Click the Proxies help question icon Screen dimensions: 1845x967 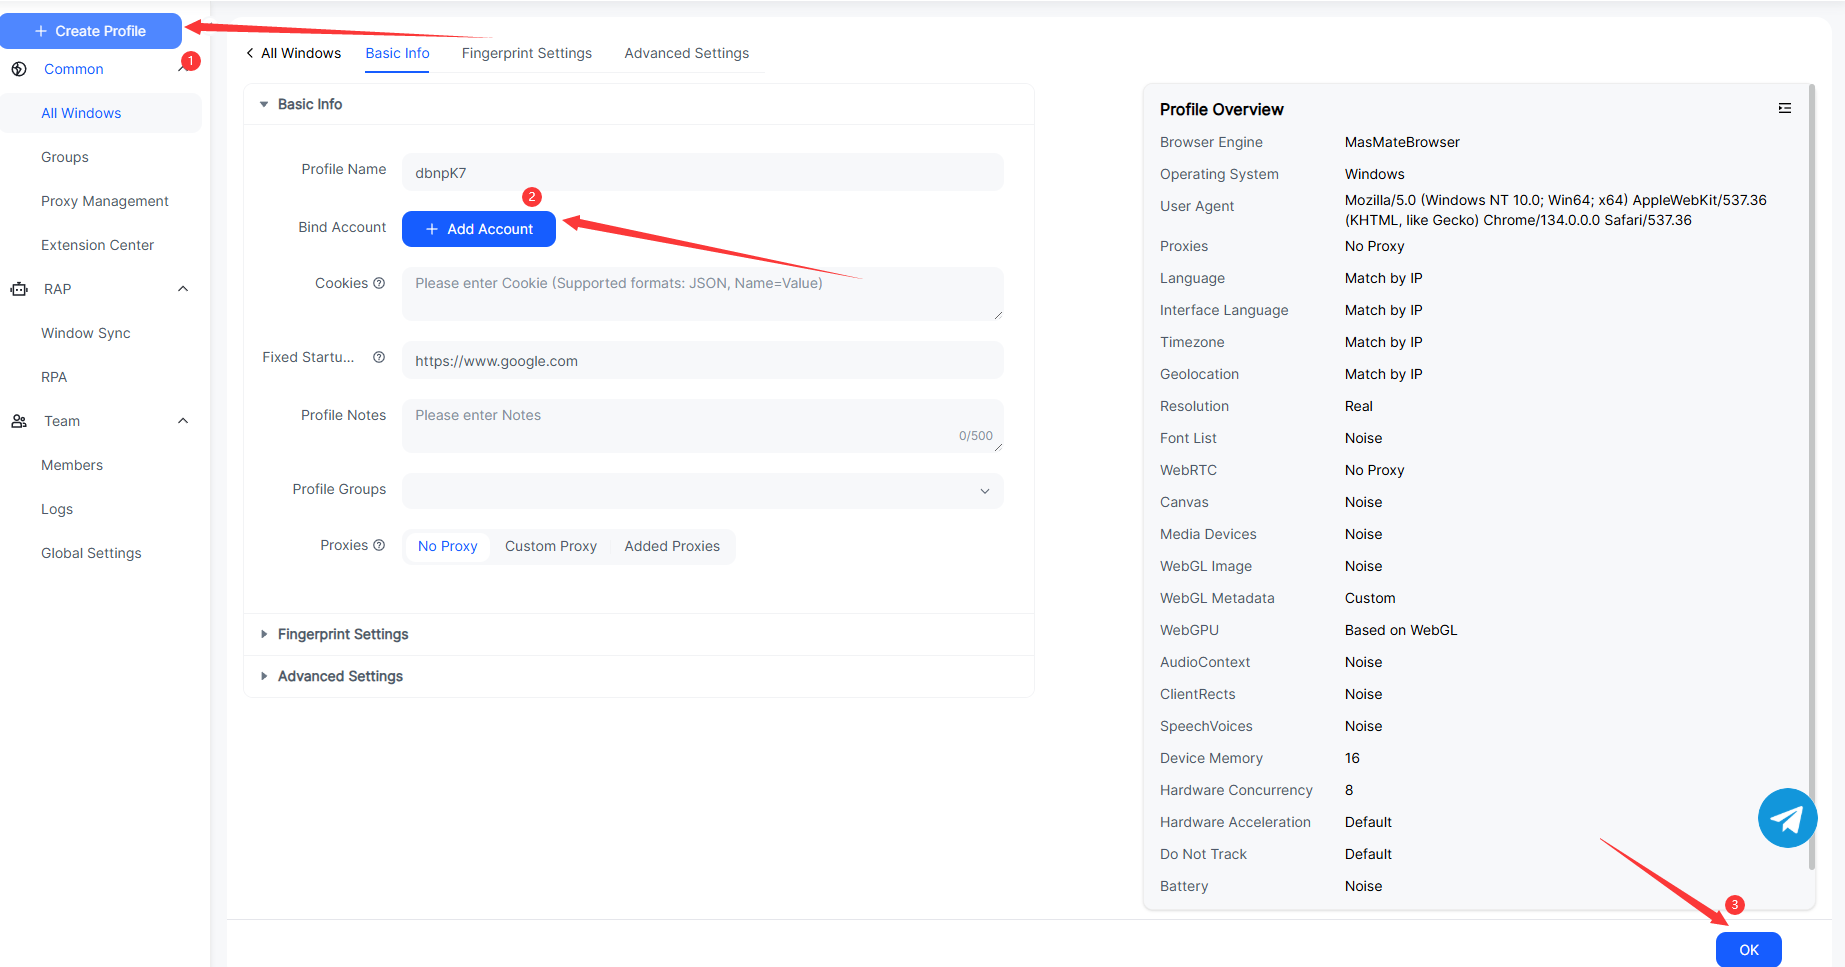click(379, 545)
